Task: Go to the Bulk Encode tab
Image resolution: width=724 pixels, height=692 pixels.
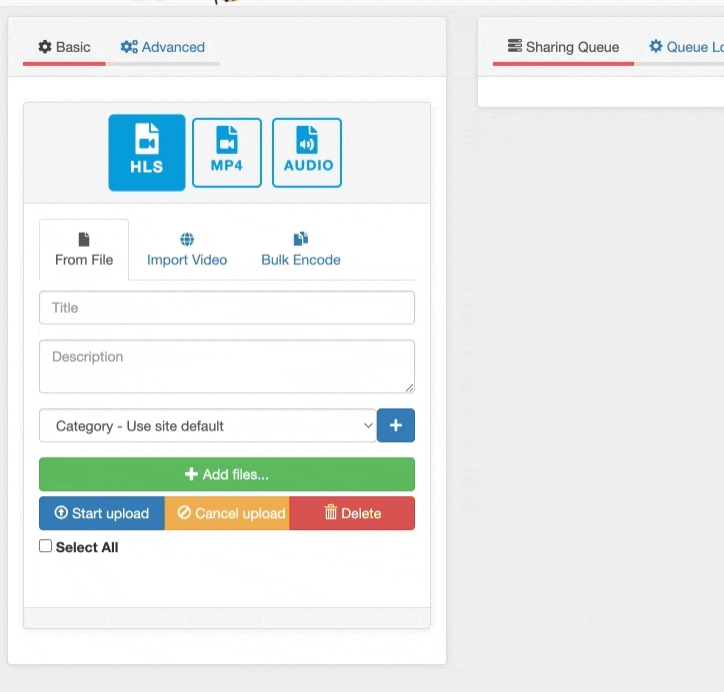Action: 301,250
